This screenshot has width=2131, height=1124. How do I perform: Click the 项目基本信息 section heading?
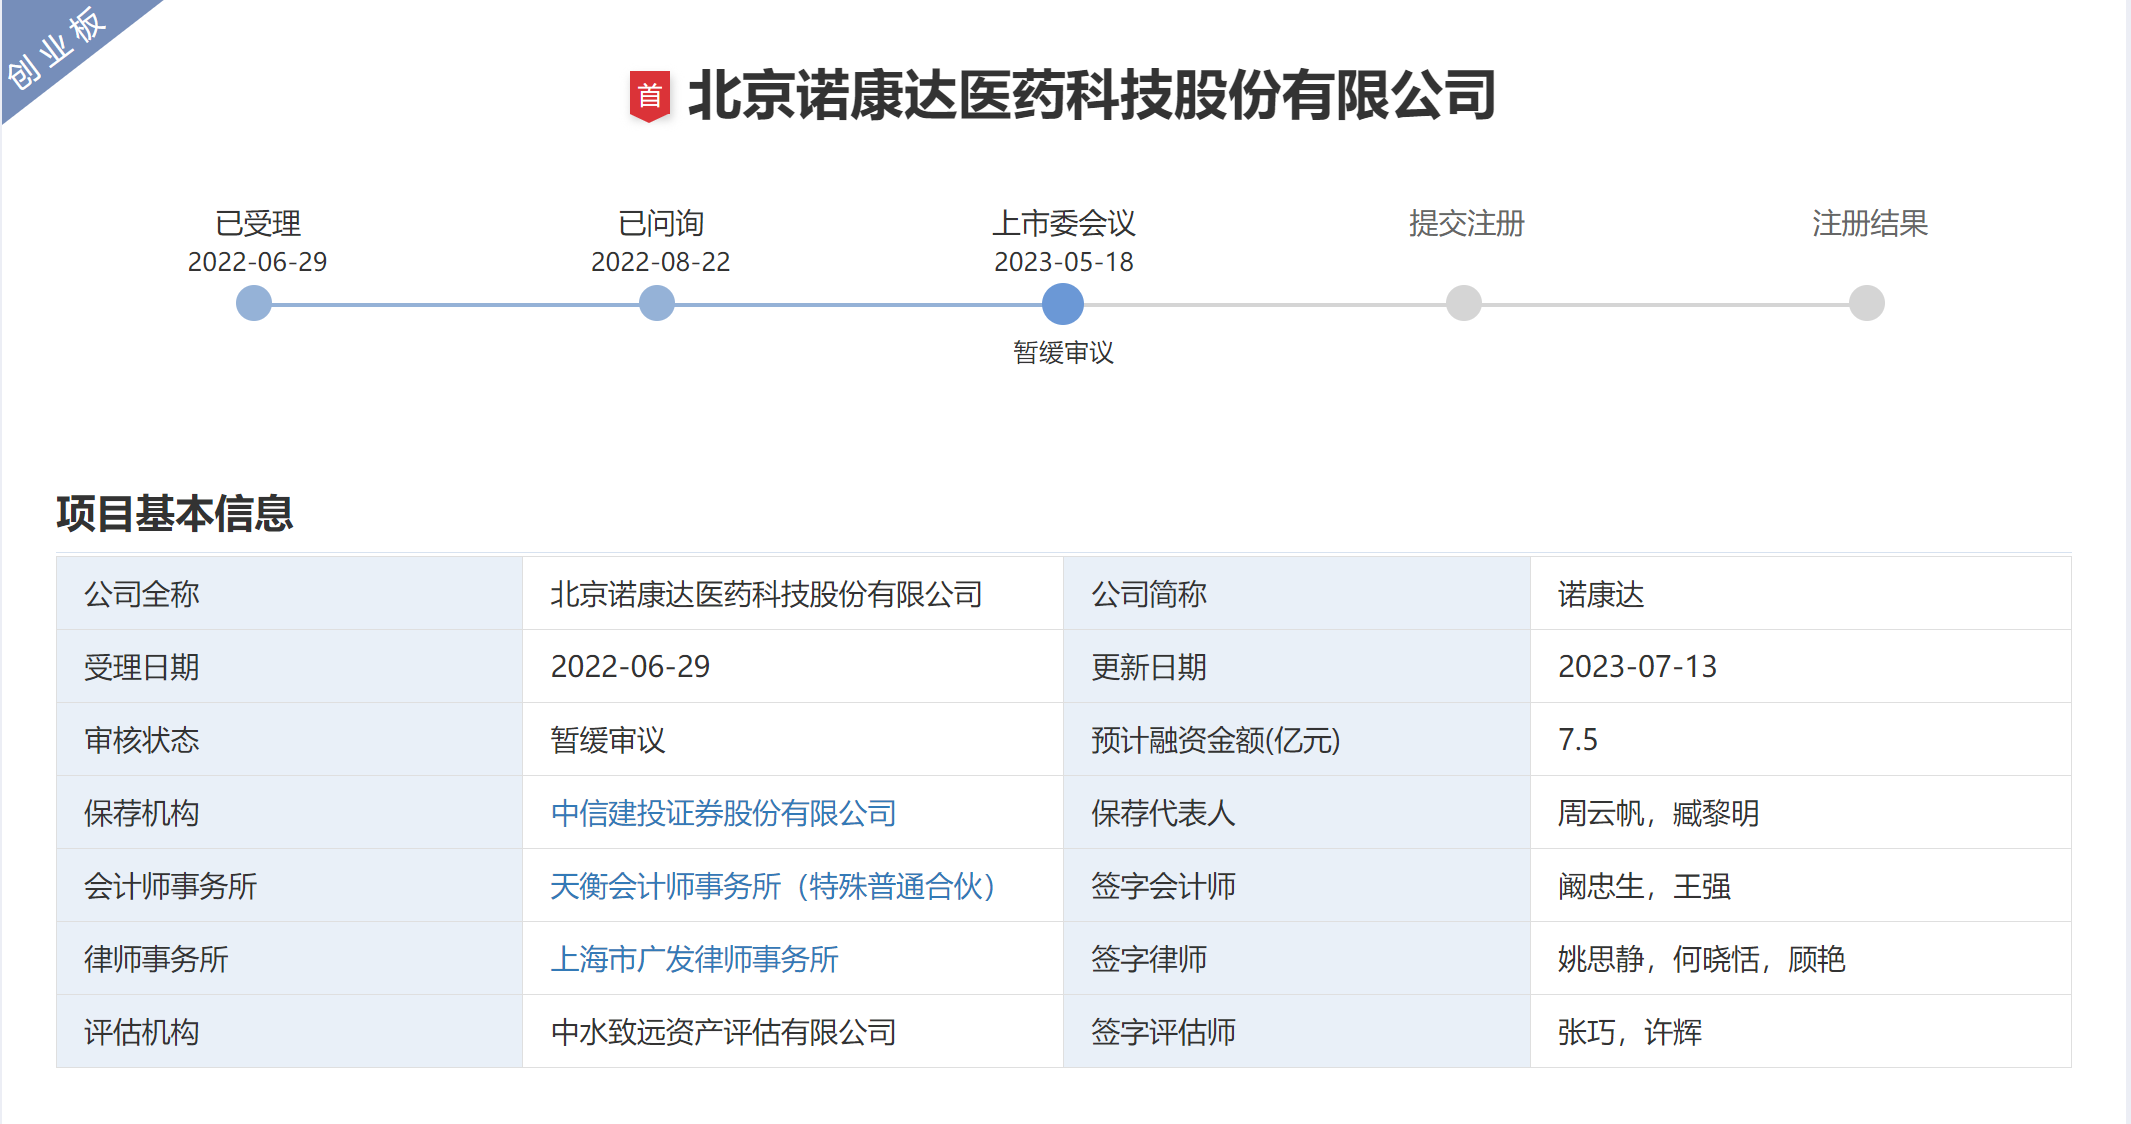pyautogui.click(x=175, y=513)
